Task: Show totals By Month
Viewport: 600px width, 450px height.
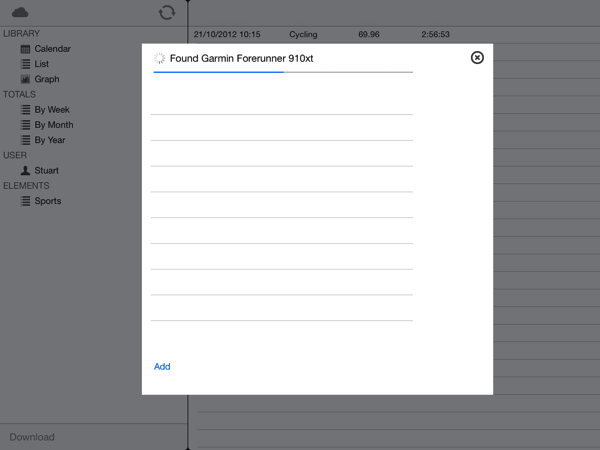Action: click(54, 125)
